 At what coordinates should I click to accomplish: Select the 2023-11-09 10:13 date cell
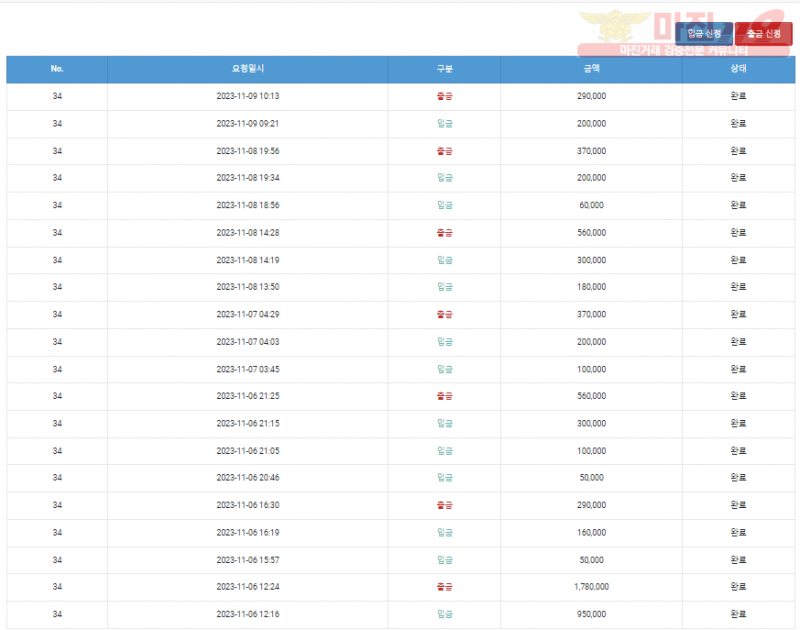pyautogui.click(x=247, y=97)
